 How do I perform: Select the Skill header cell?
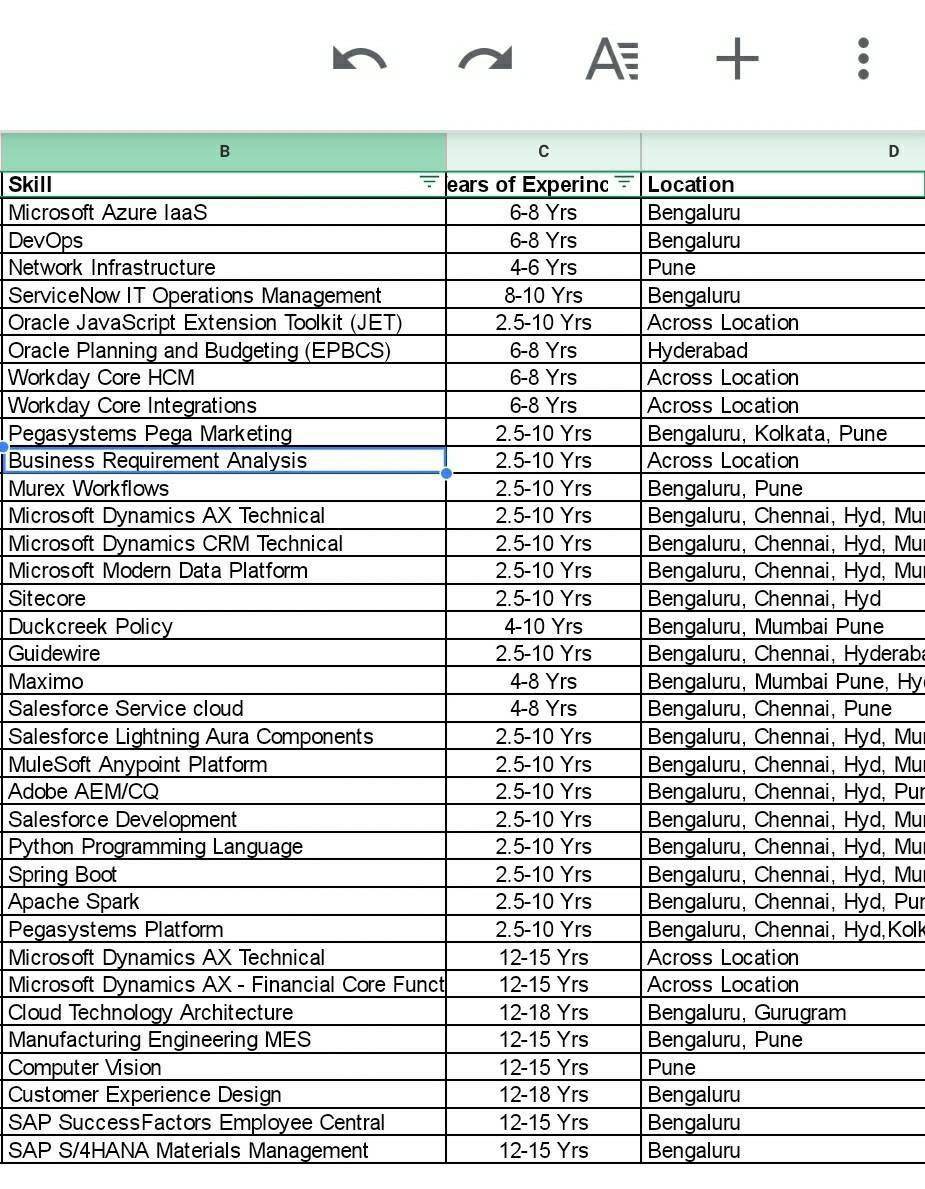coord(224,184)
